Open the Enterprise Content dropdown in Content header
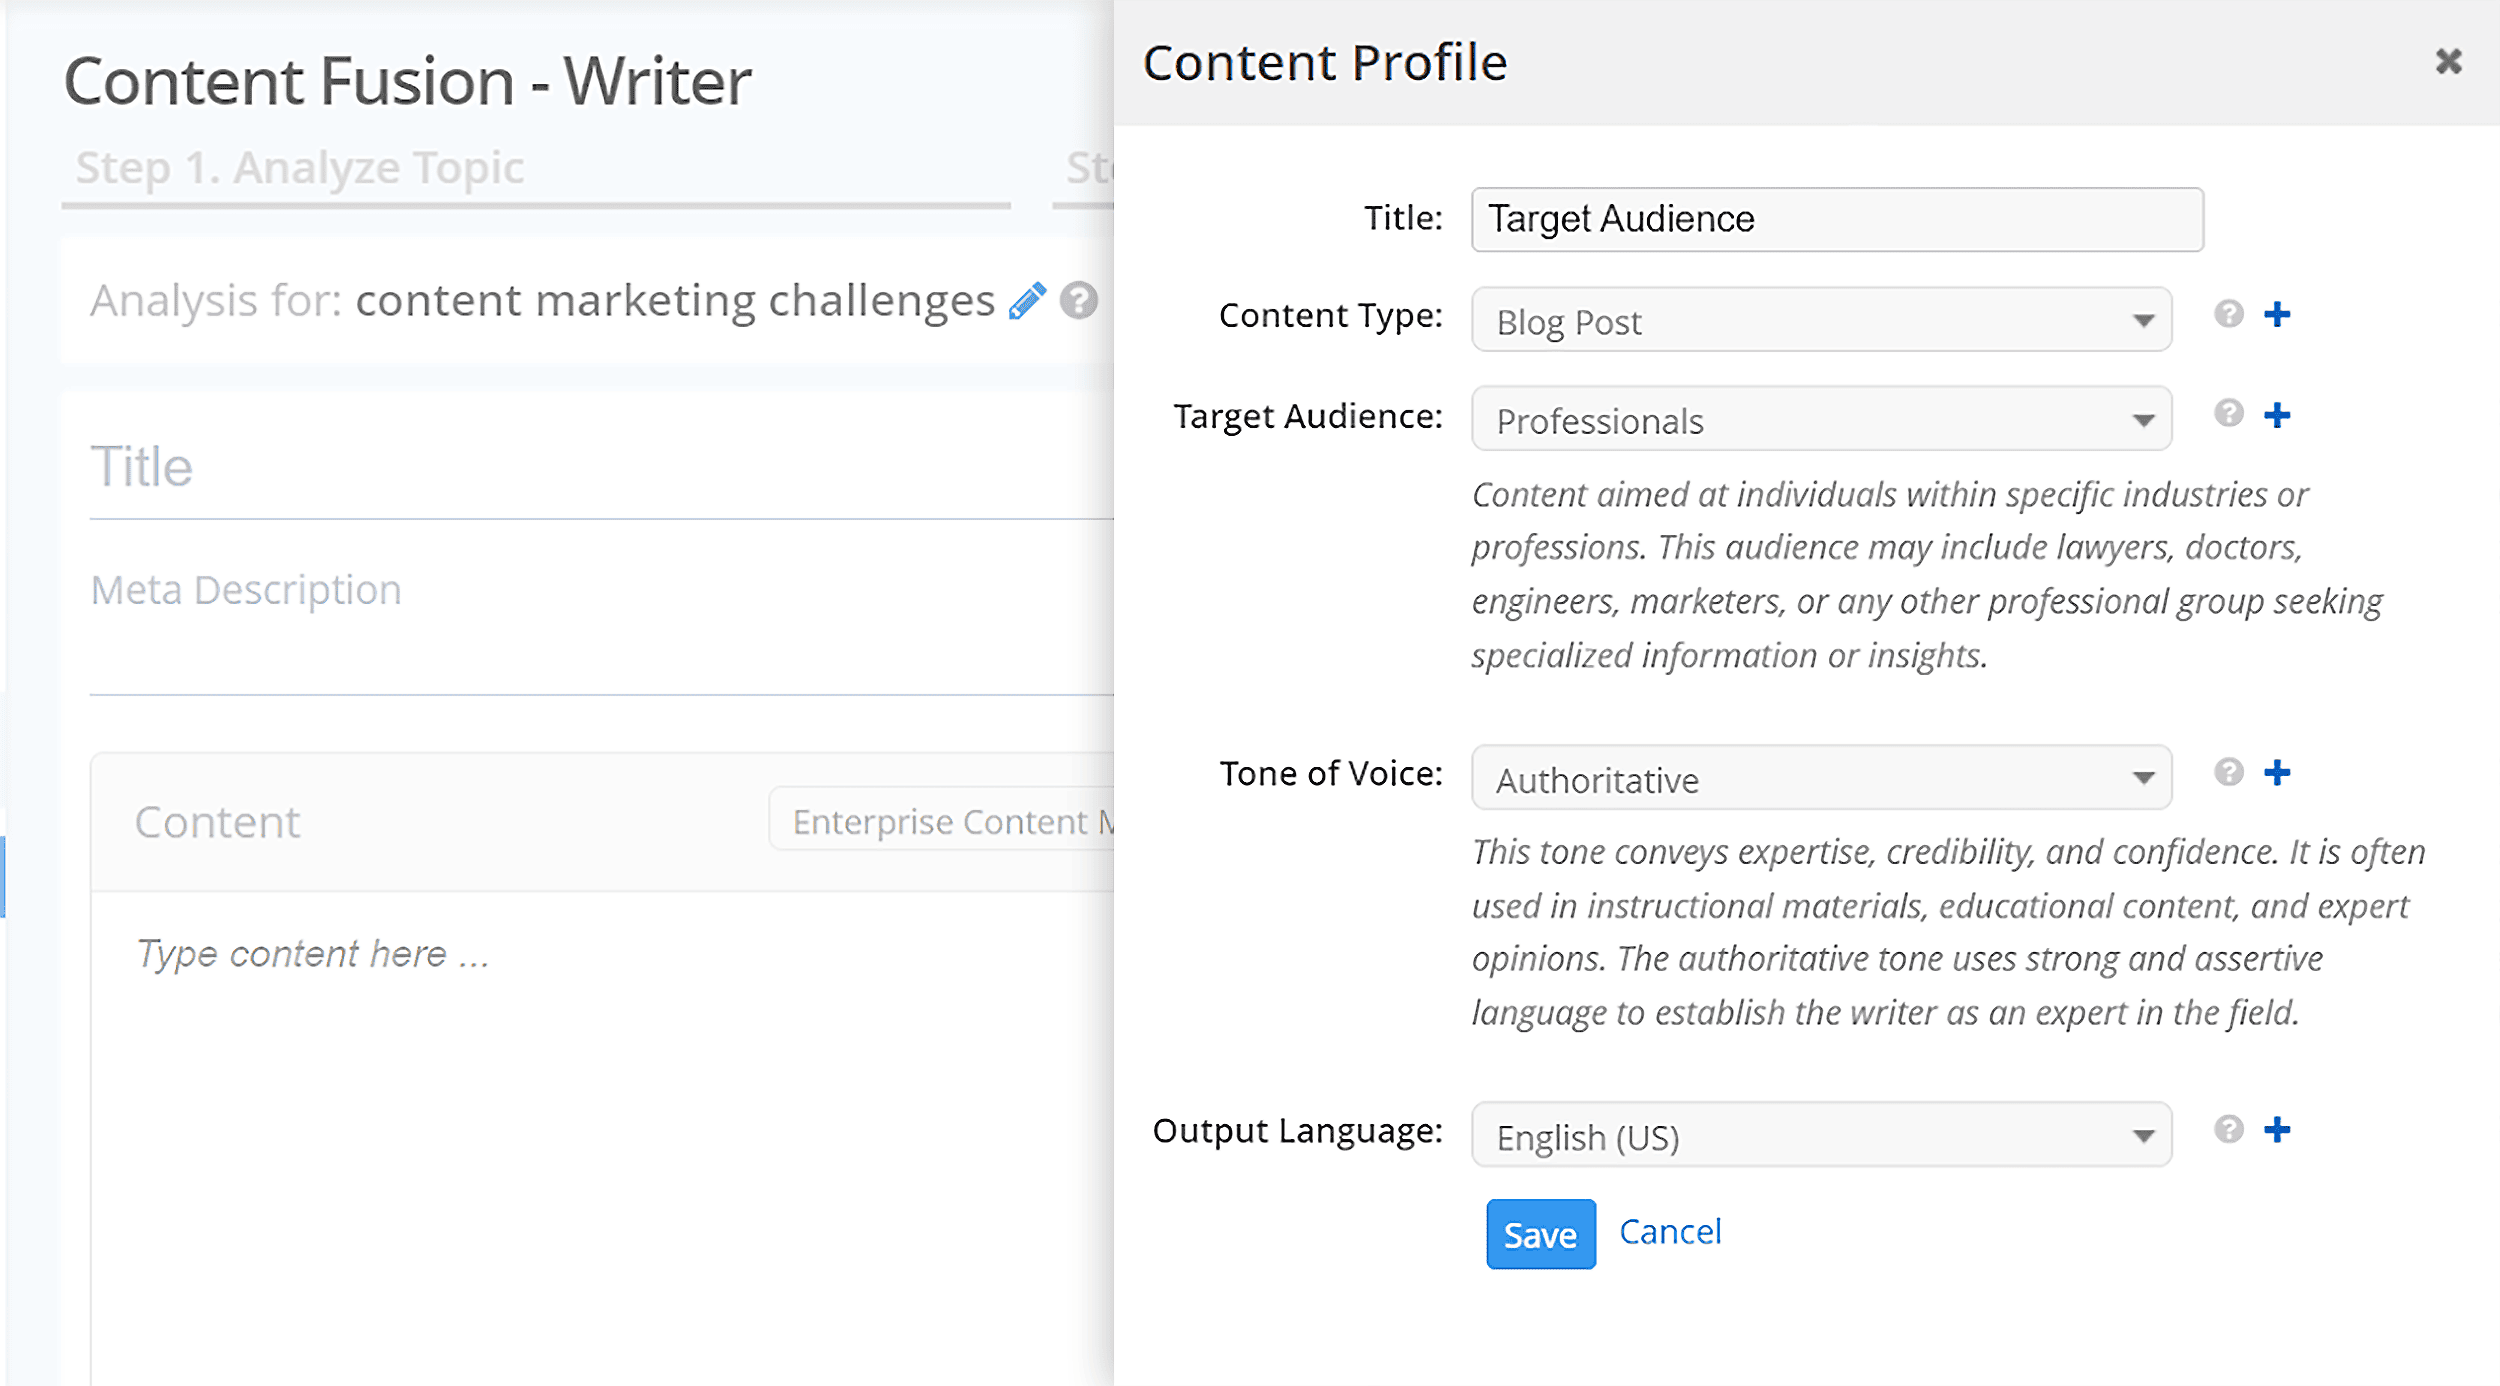Image resolution: width=2500 pixels, height=1386 pixels. 941,820
